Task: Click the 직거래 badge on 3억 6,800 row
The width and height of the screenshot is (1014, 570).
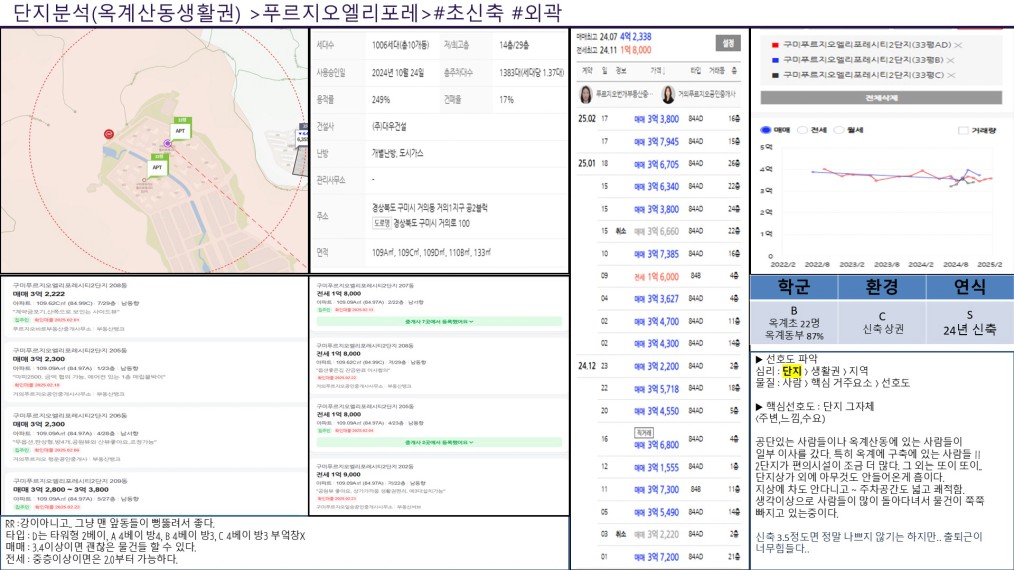Action: [x=643, y=432]
